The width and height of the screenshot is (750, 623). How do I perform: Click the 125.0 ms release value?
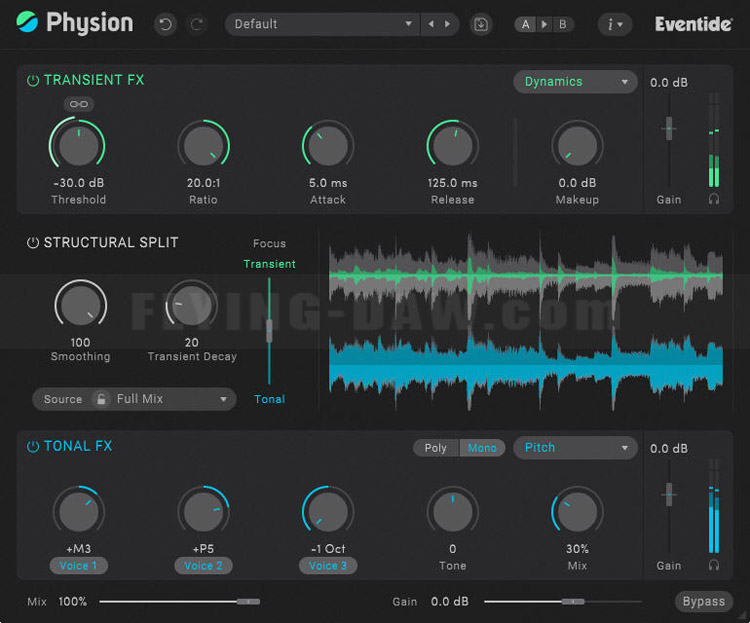(x=452, y=183)
